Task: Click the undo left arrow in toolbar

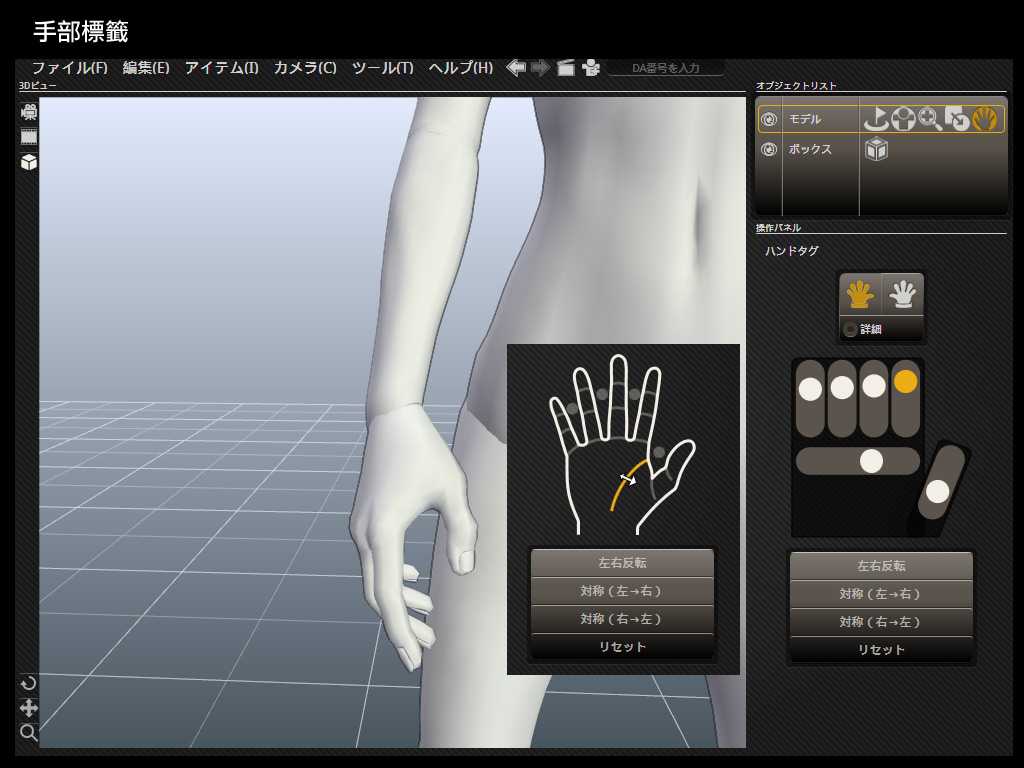Action: [x=516, y=68]
